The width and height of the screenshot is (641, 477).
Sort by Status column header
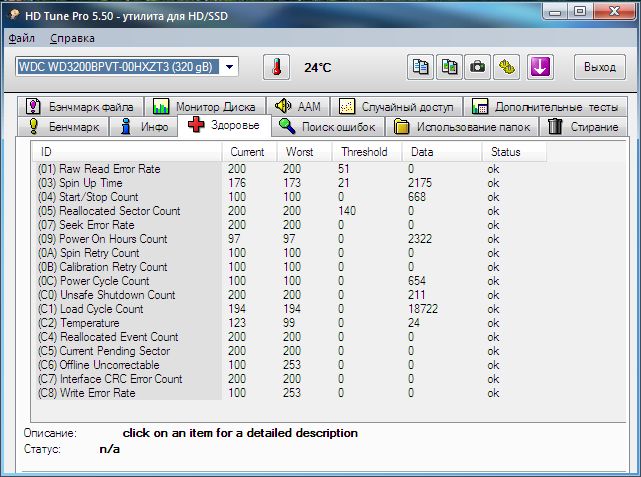tap(514, 152)
